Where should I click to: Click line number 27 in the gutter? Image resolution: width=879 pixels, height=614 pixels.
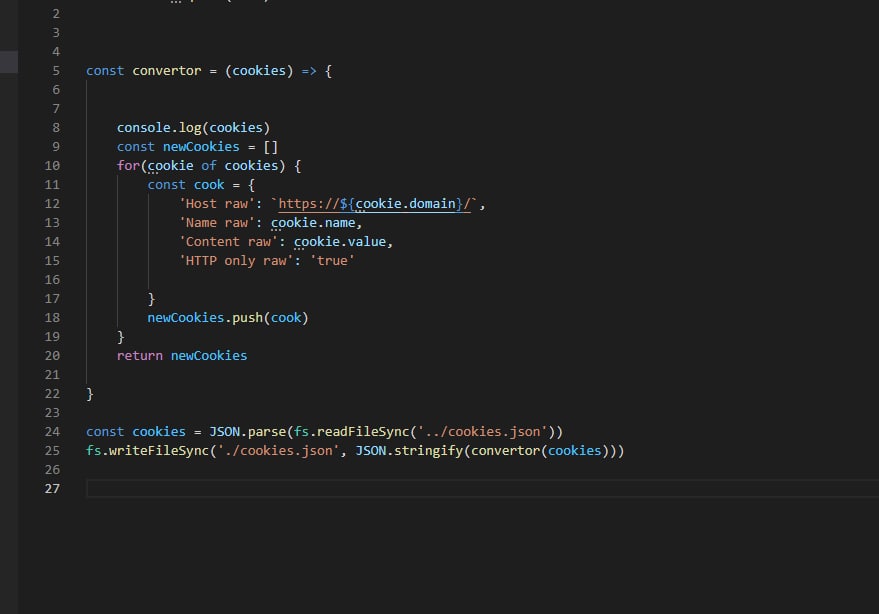tap(52, 489)
